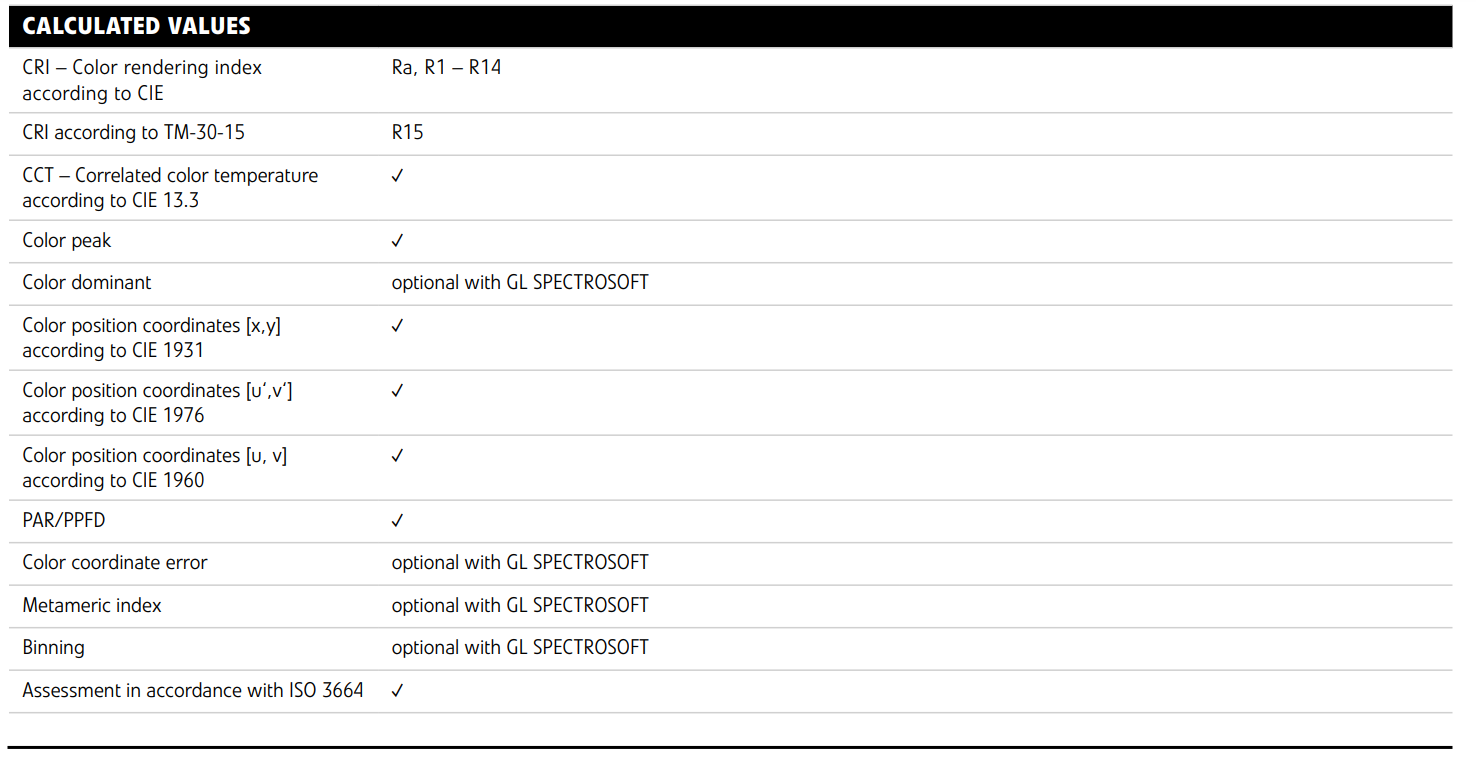Screen dimensions: 1476x758
Task: Click the 'Binning' row label
Action: [x=54, y=648]
